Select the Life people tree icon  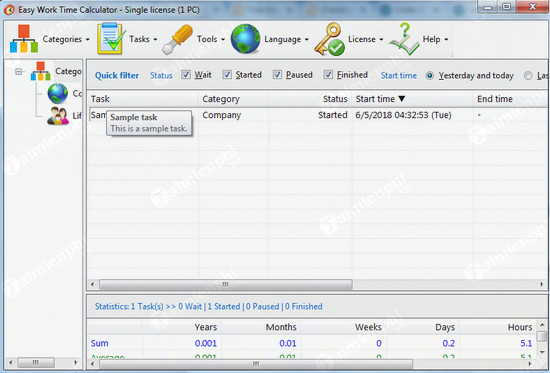(58, 115)
